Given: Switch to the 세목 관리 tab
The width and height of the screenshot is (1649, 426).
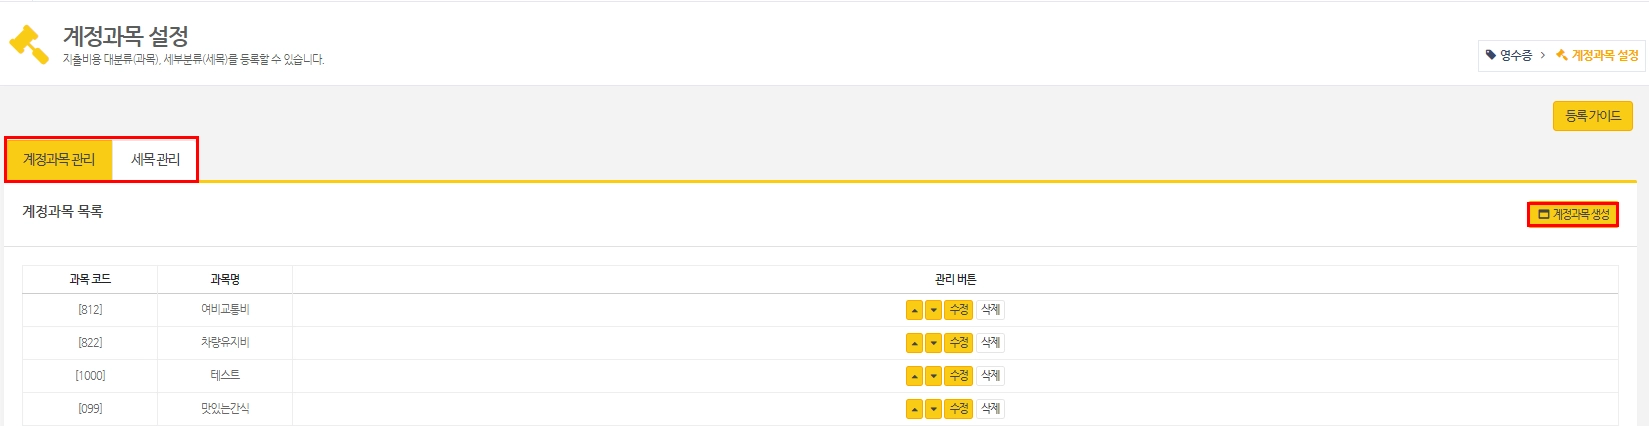Looking at the screenshot, I should pos(155,160).
